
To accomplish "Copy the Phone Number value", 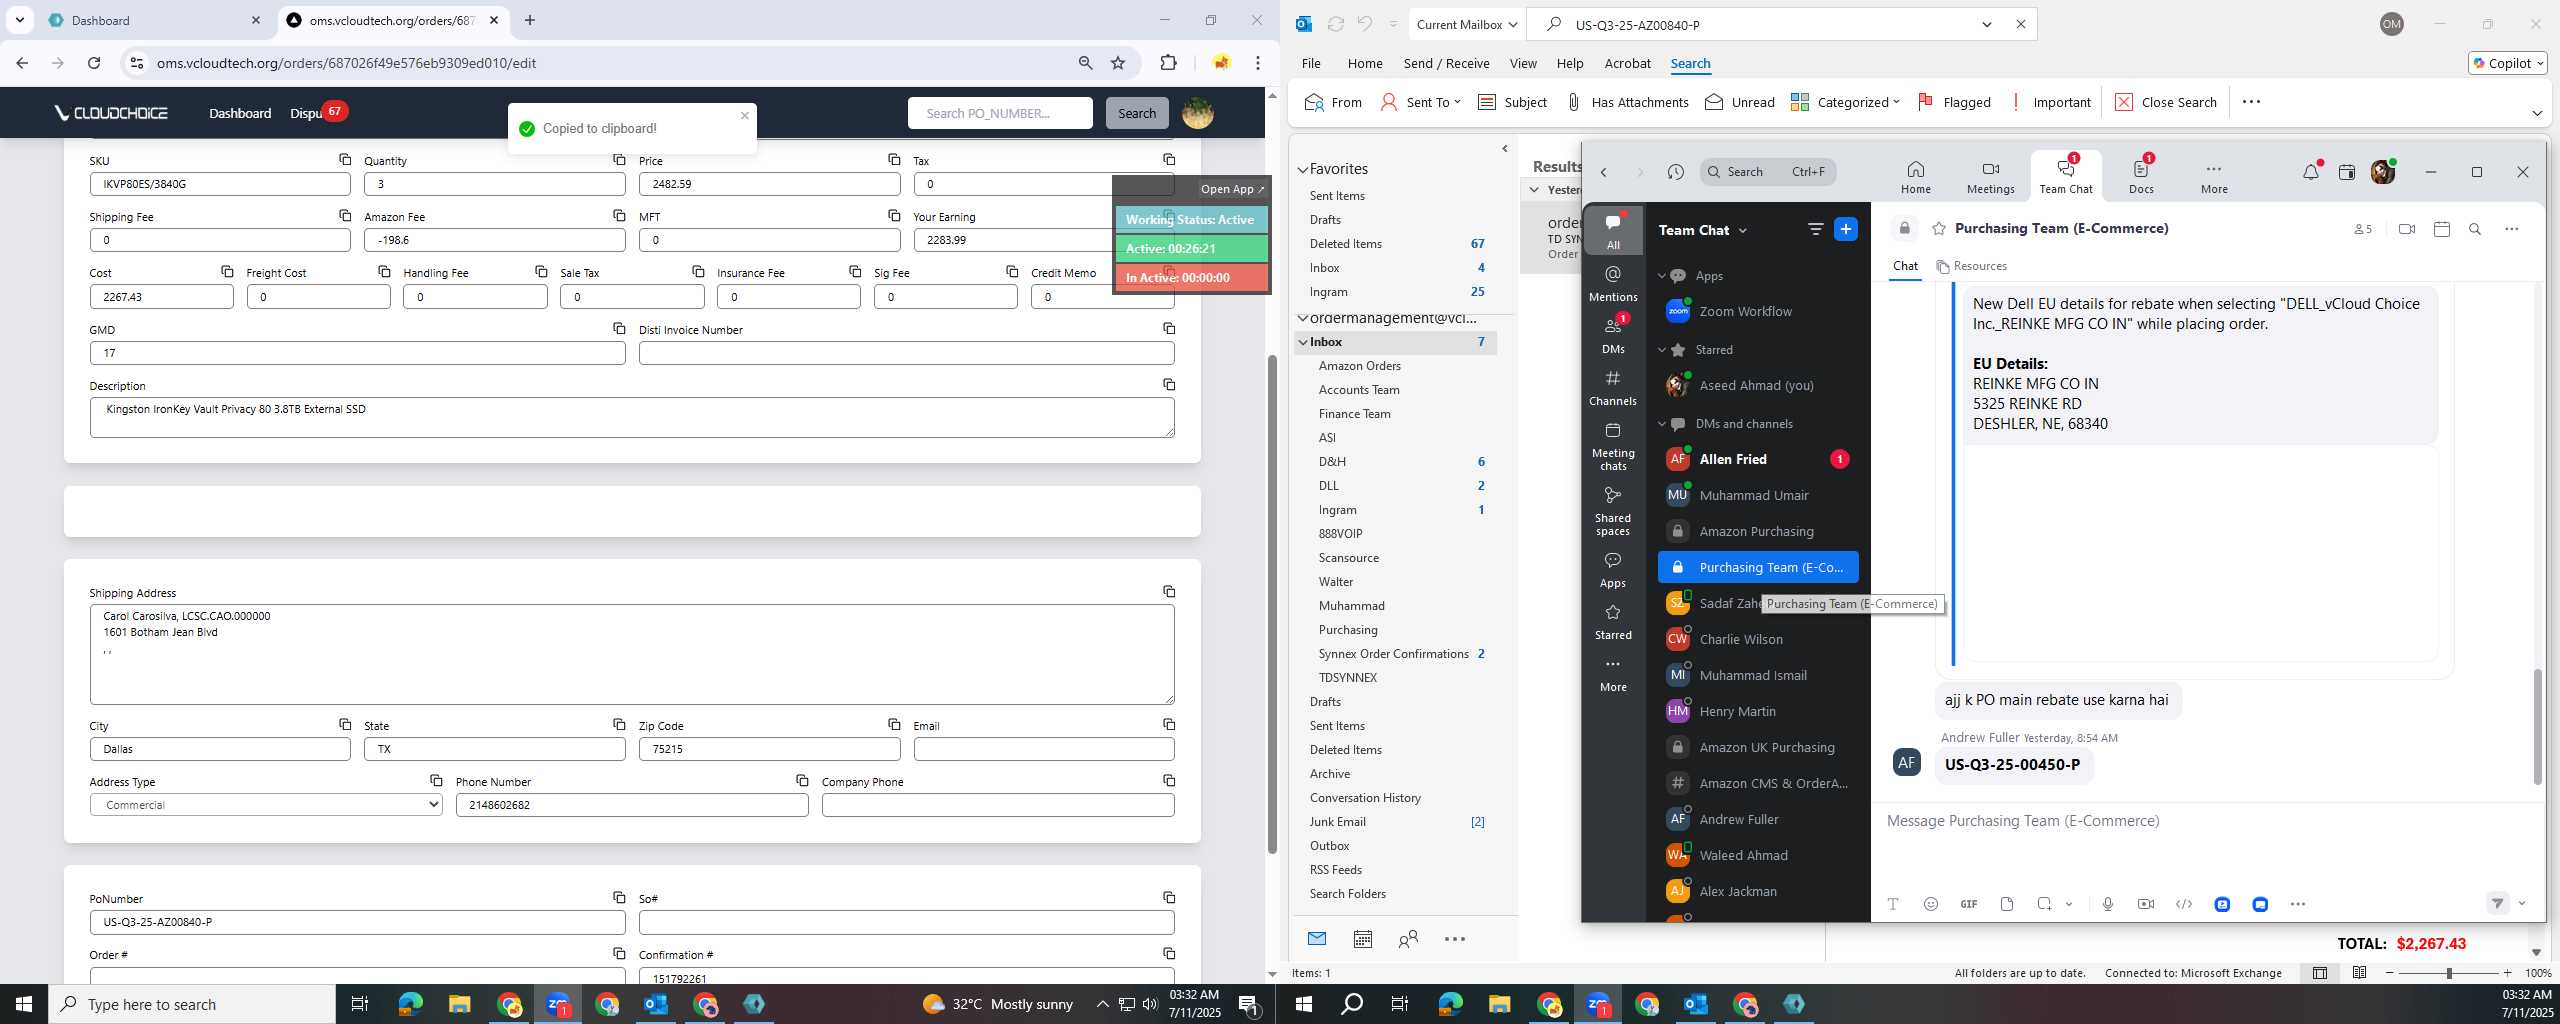I will click(x=802, y=781).
